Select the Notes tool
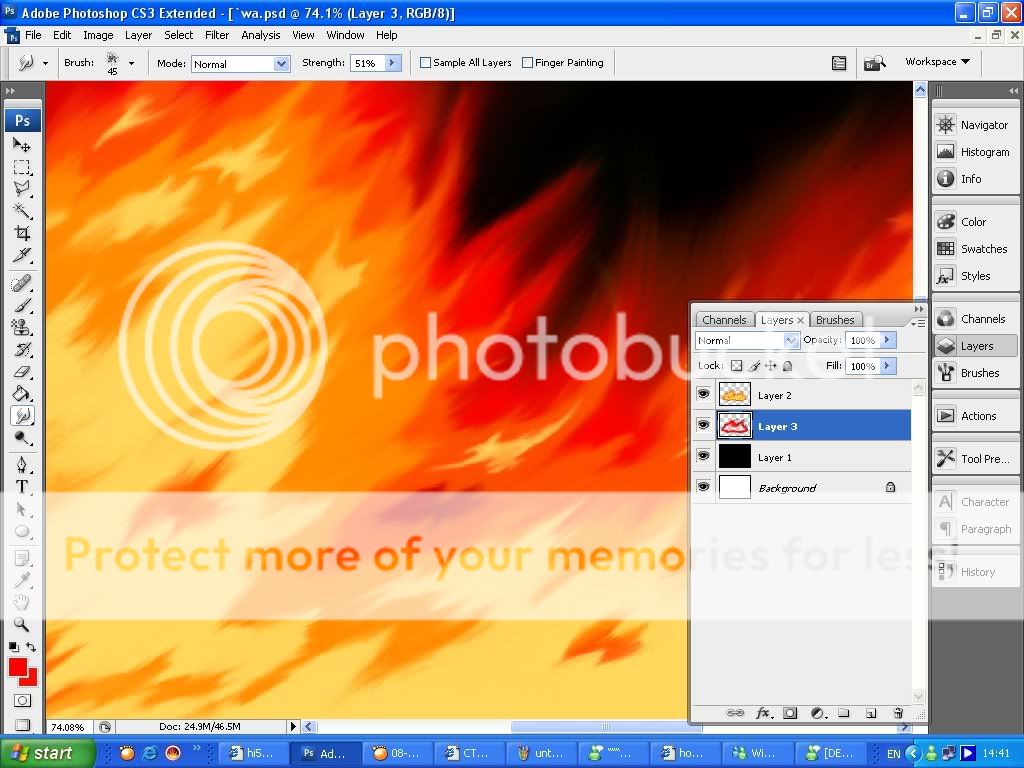Screen dimensions: 1024x768 tap(22, 559)
